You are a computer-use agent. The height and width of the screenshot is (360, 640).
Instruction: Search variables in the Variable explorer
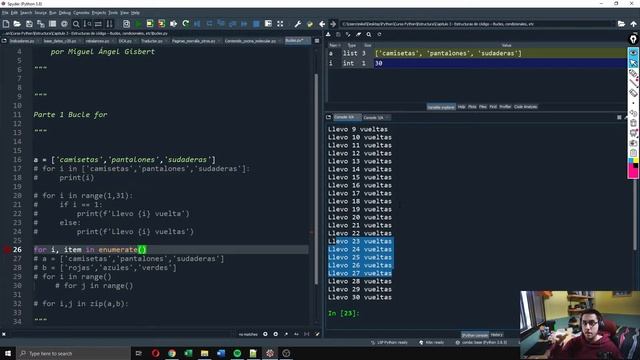tap(369, 35)
